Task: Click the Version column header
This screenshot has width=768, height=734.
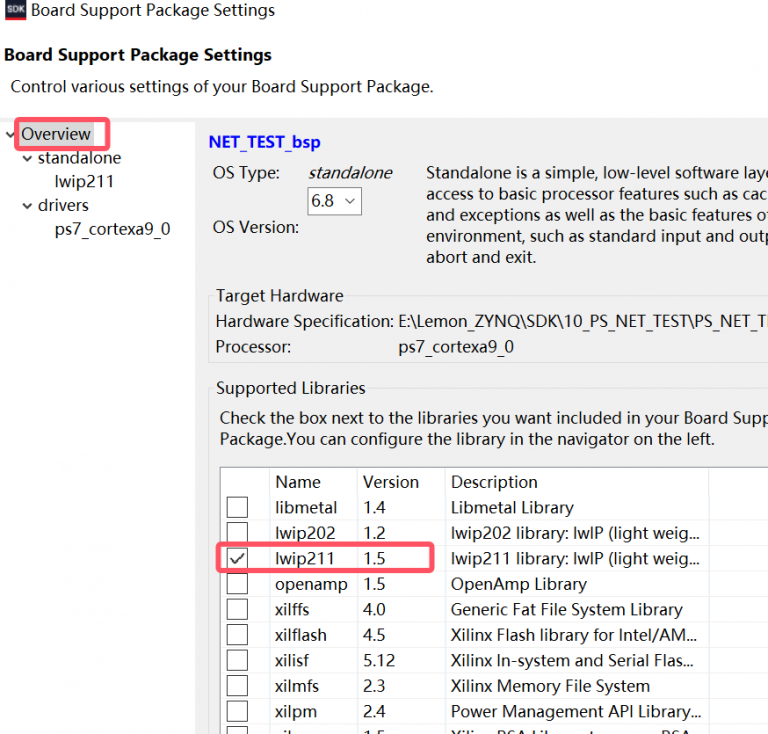Action: [390, 482]
